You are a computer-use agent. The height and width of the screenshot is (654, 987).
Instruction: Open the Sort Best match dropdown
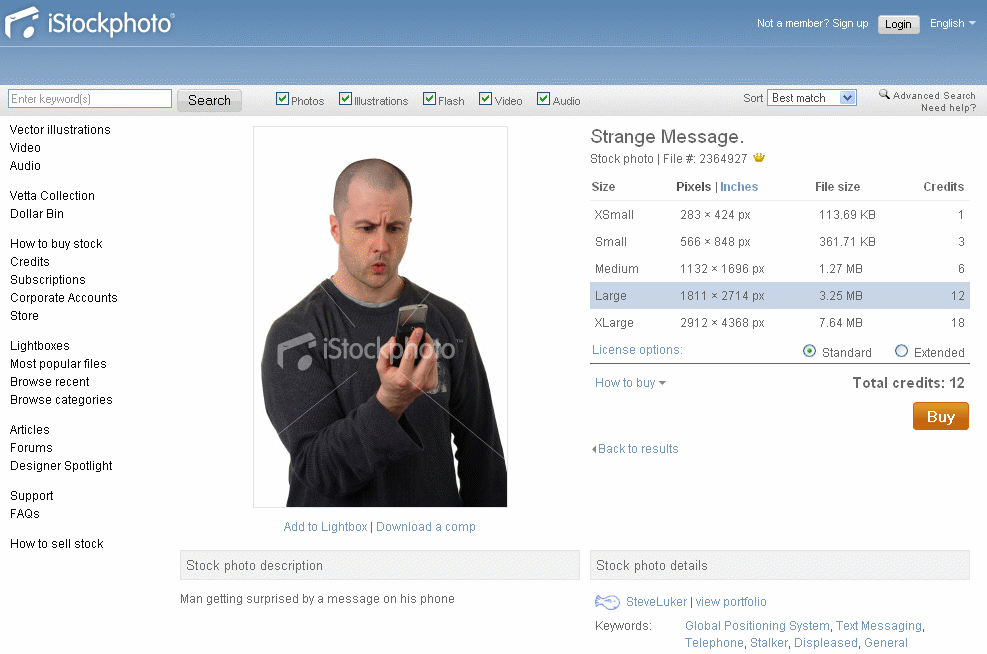(811, 98)
